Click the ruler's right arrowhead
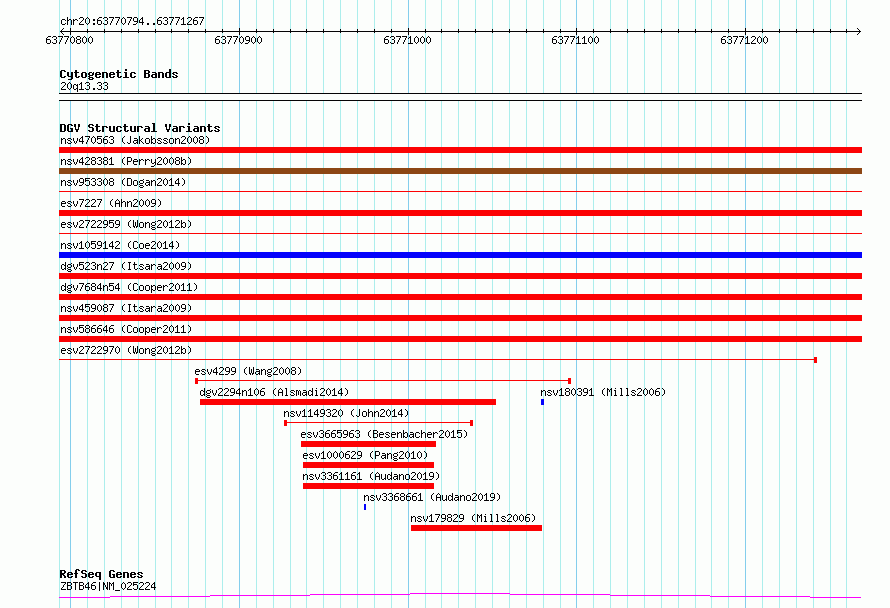Image resolution: width=890 pixels, height=608 pixels. coord(859,31)
